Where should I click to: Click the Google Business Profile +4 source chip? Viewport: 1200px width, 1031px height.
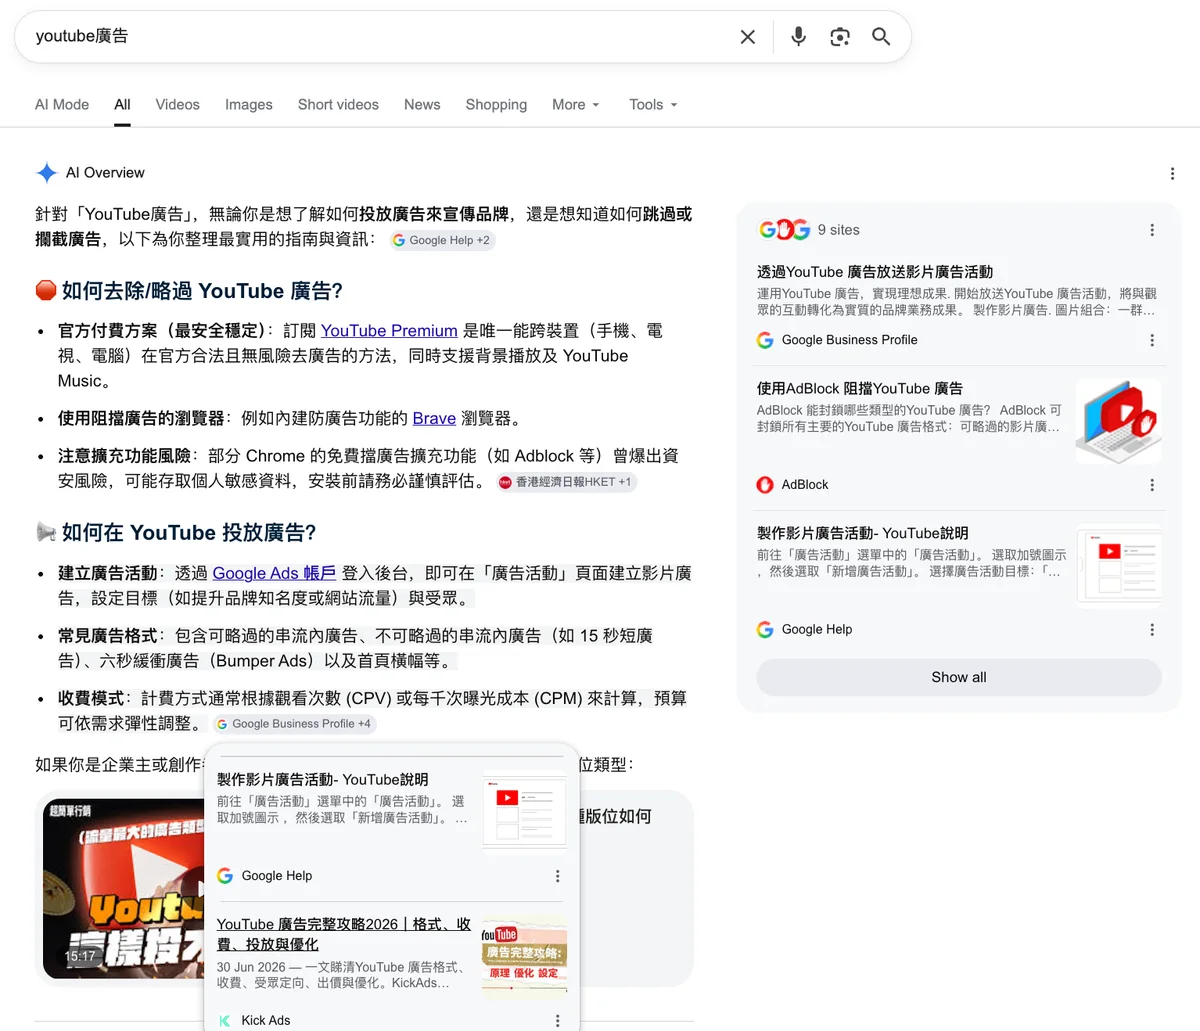[294, 724]
